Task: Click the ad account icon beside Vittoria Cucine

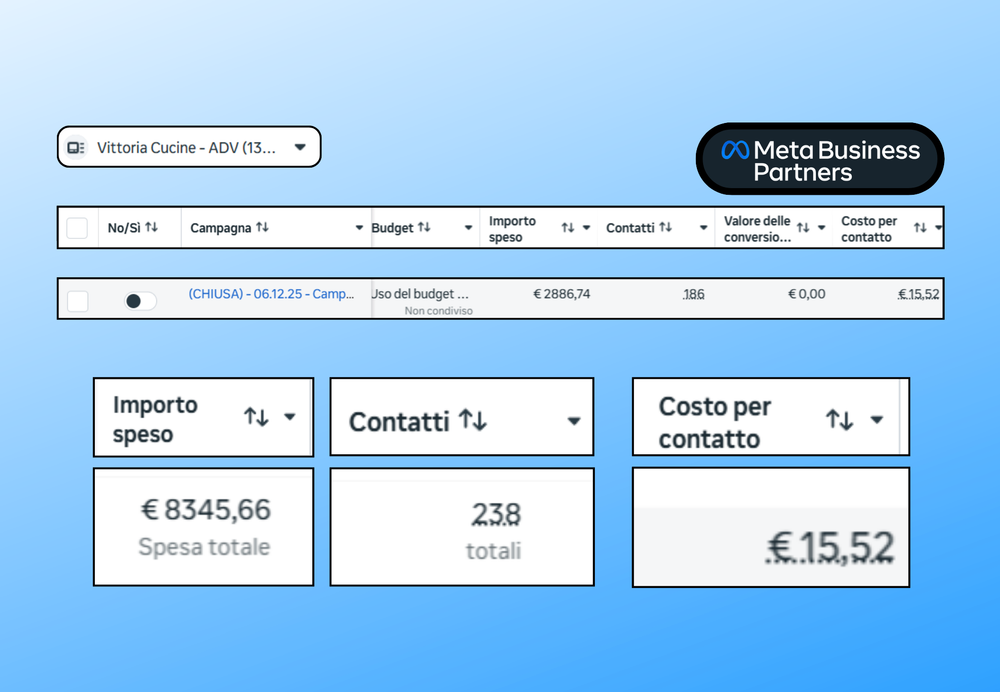Action: (76, 148)
